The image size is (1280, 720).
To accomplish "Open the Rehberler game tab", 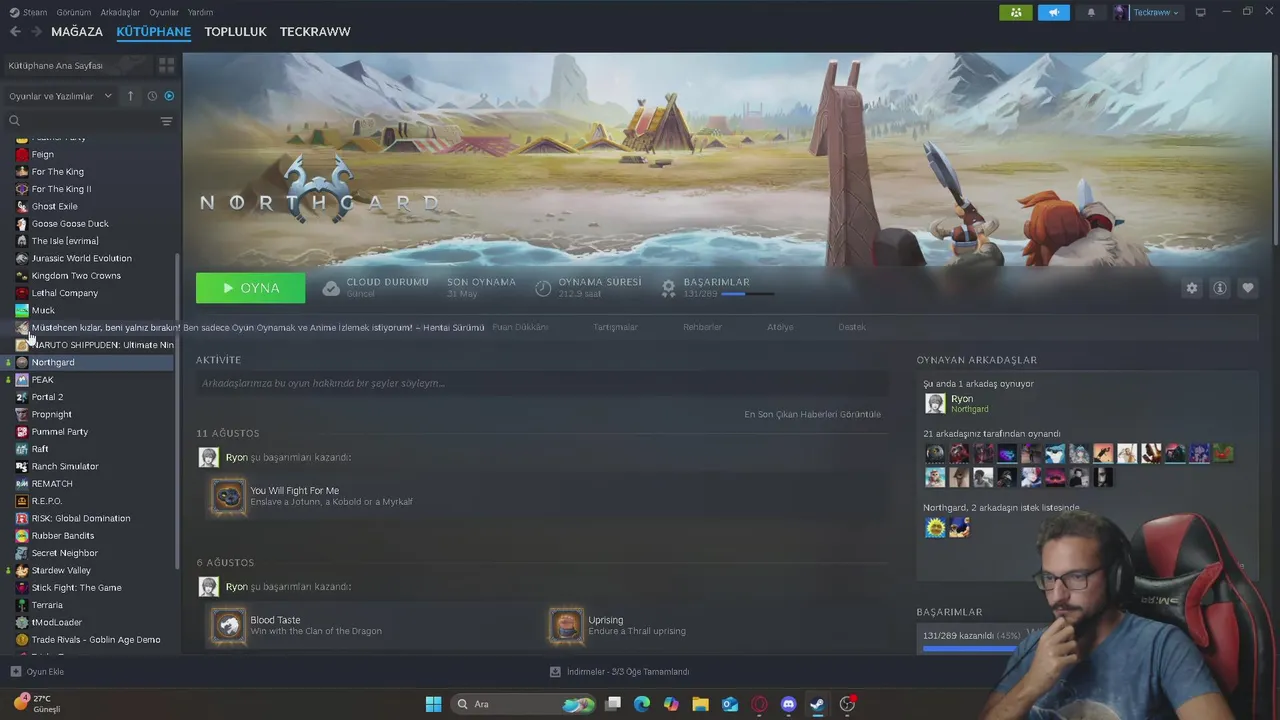I will pyautogui.click(x=702, y=327).
